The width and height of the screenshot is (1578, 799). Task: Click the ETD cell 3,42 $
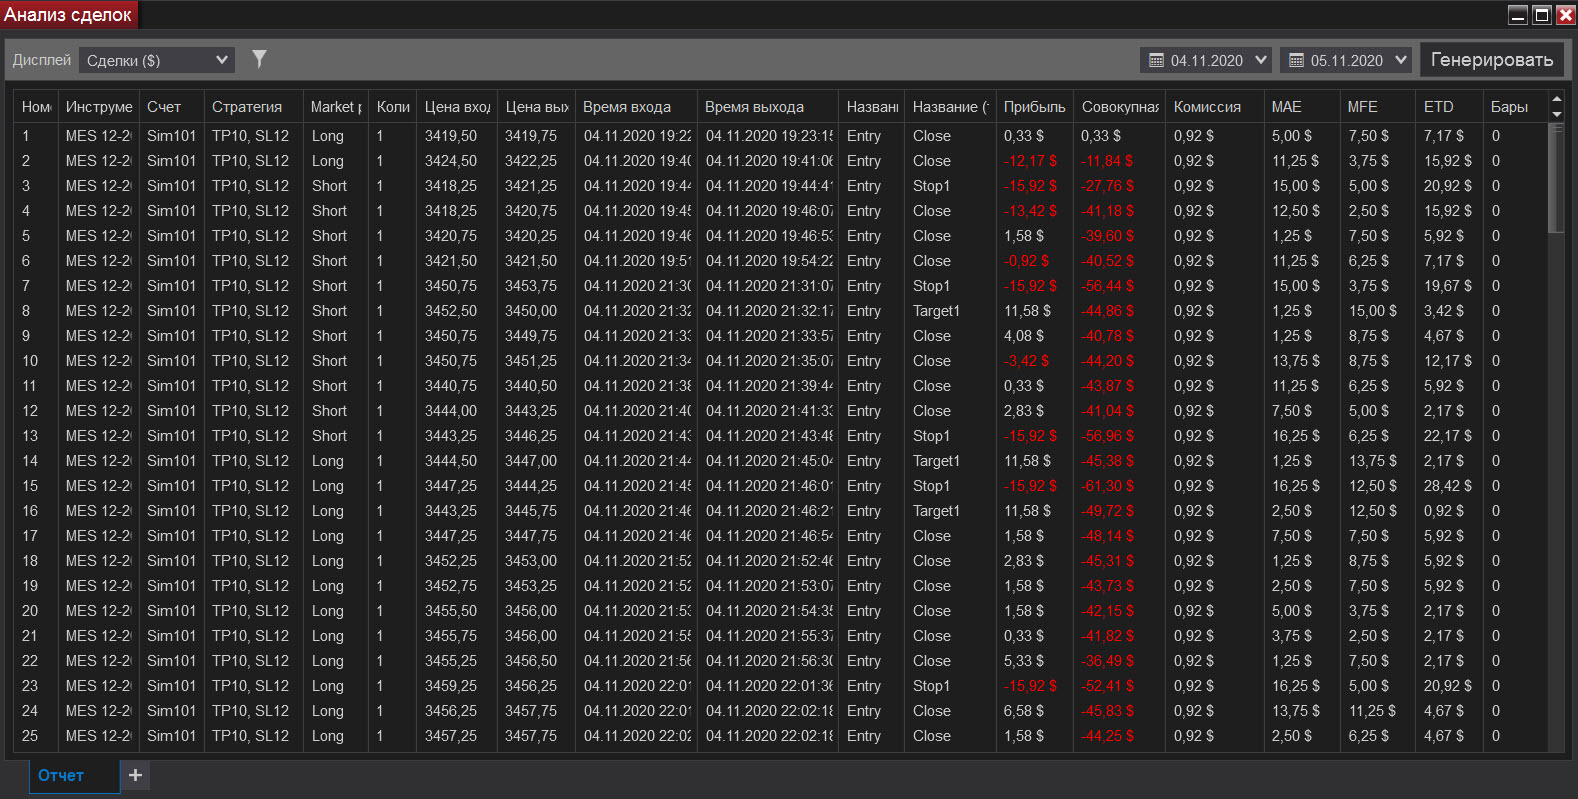[1444, 311]
